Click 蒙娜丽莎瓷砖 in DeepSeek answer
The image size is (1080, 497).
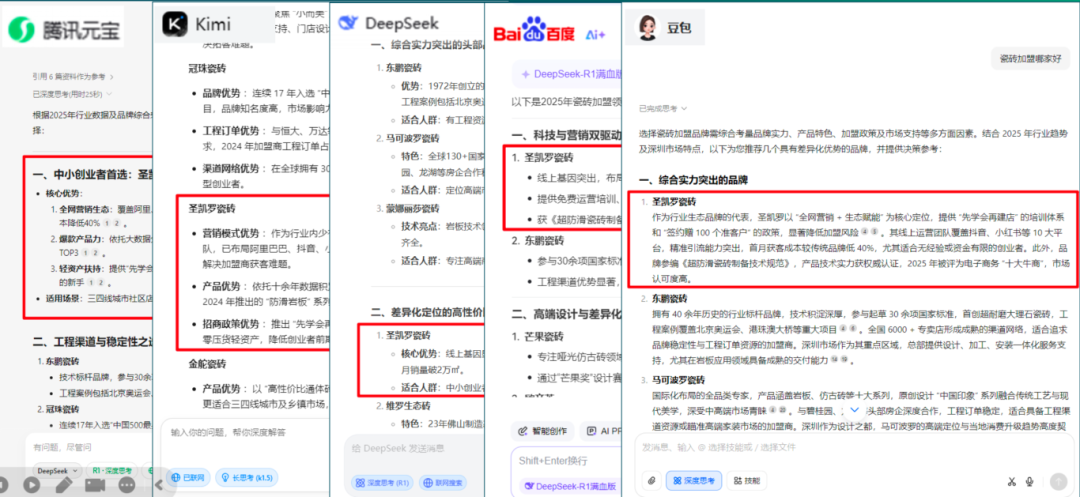pos(411,207)
